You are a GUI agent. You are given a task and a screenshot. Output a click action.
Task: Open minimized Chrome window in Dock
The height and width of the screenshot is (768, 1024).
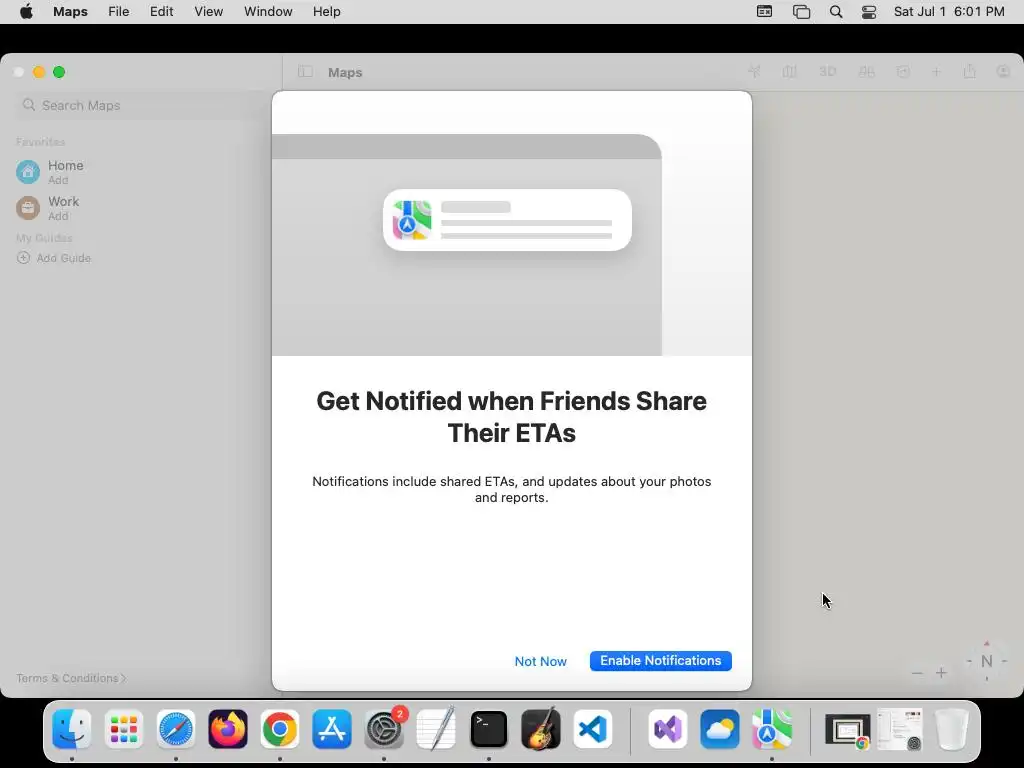point(848,730)
